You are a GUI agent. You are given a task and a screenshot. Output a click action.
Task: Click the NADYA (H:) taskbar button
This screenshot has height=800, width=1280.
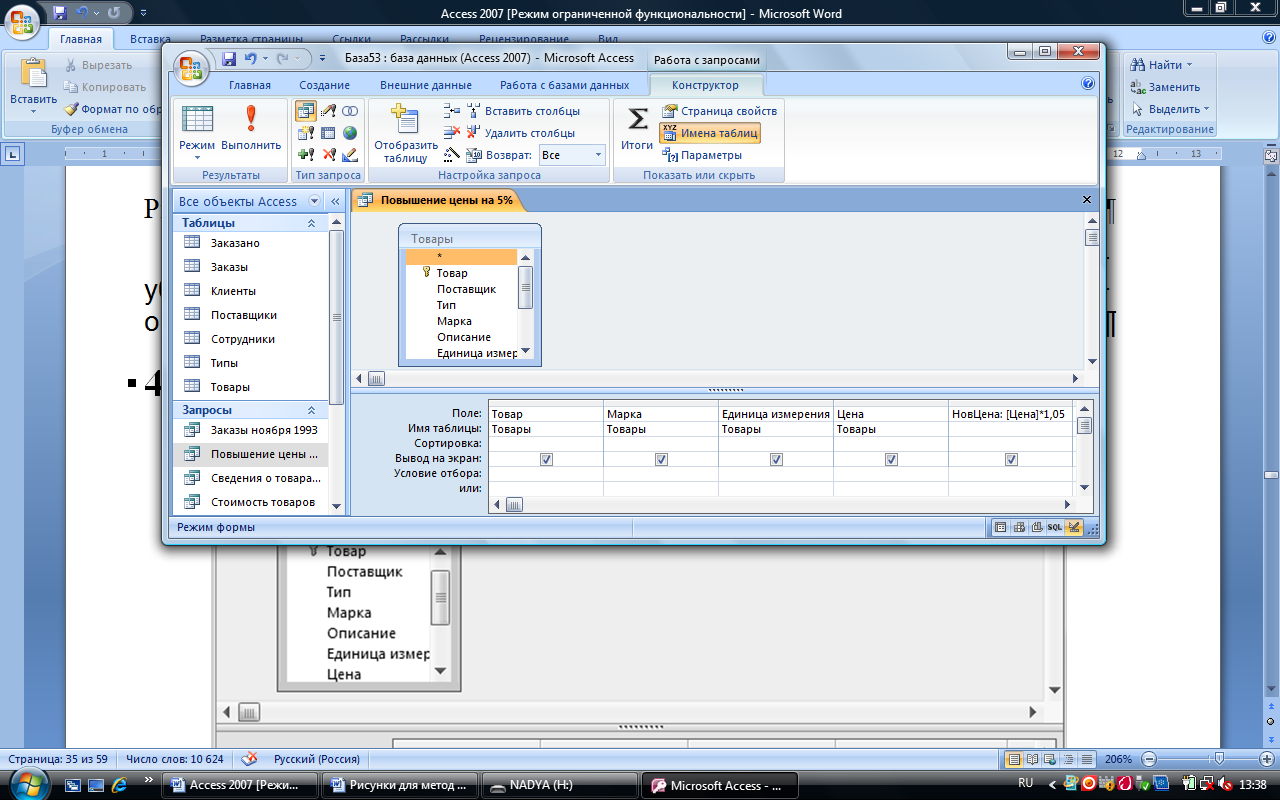click(559, 785)
